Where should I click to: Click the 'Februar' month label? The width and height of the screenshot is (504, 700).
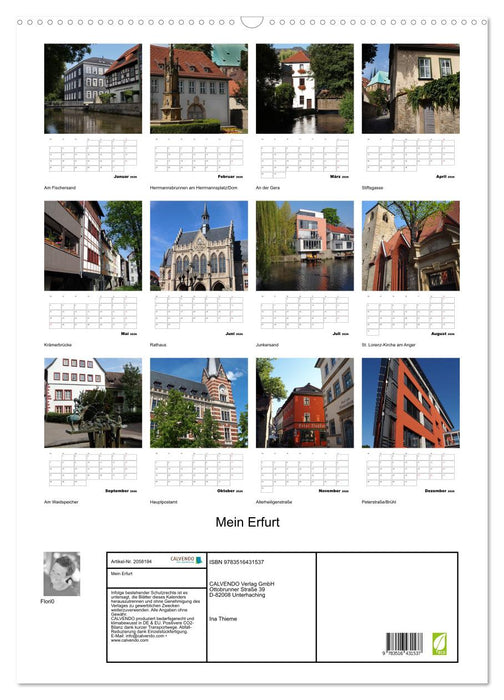pyautogui.click(x=226, y=177)
